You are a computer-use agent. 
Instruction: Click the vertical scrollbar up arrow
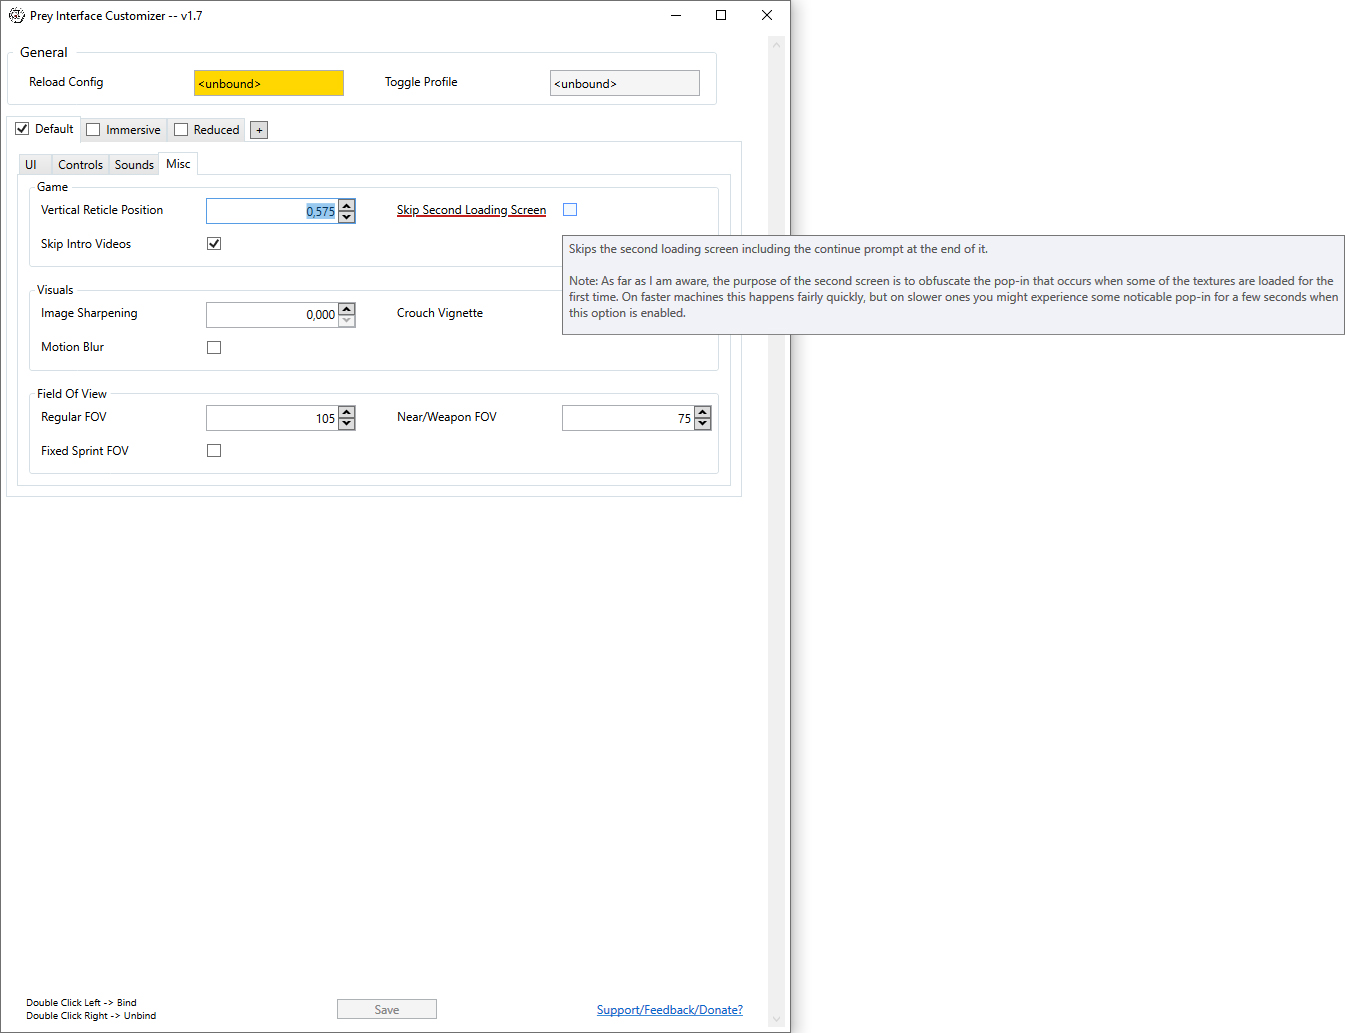coord(776,45)
